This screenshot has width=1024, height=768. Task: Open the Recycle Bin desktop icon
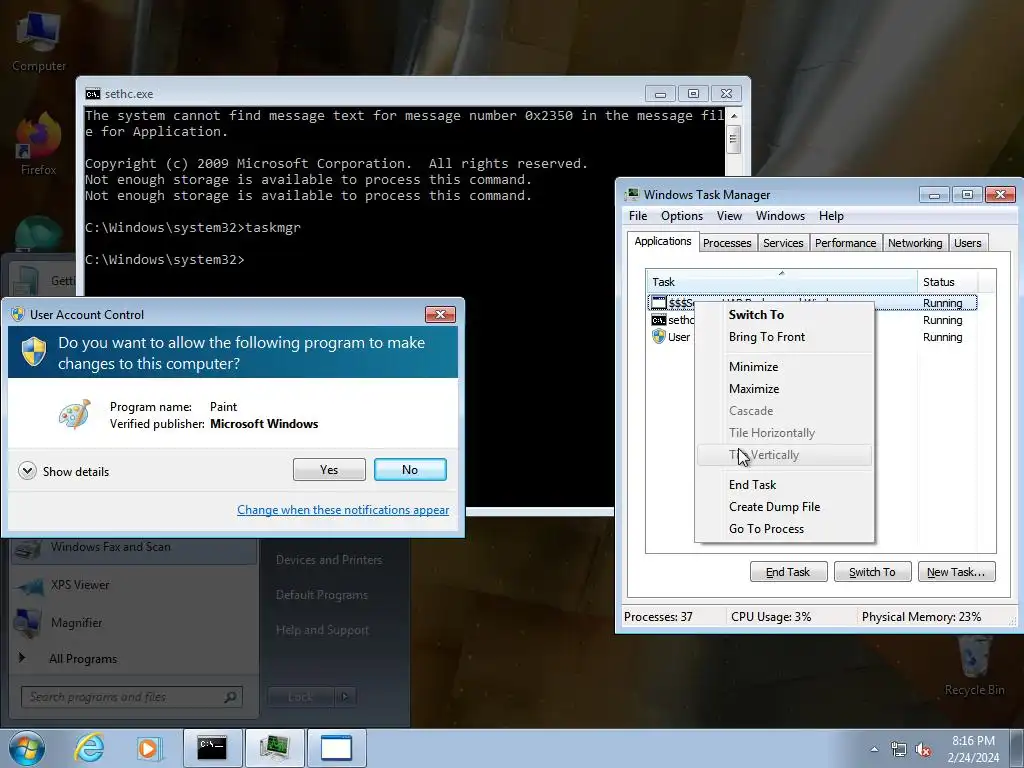(974, 666)
